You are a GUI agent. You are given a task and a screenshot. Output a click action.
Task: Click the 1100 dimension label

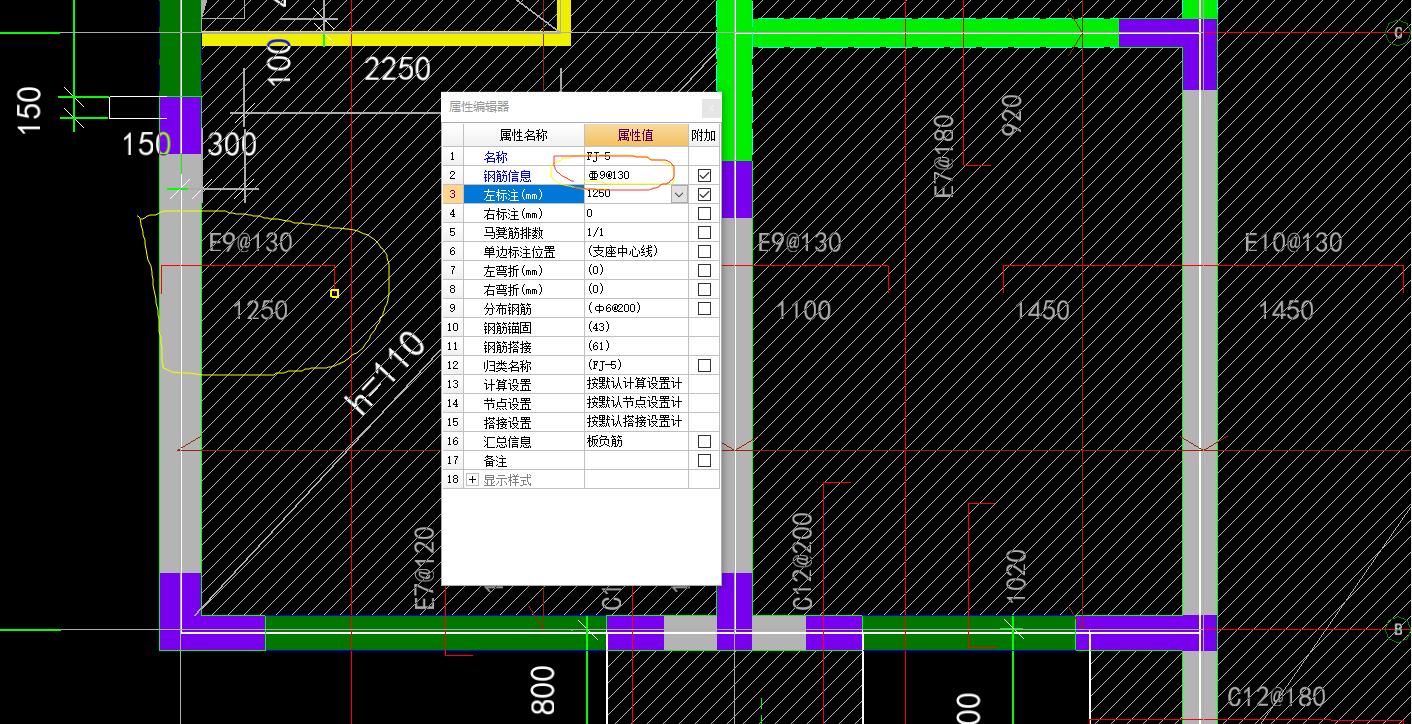pyautogui.click(x=803, y=310)
